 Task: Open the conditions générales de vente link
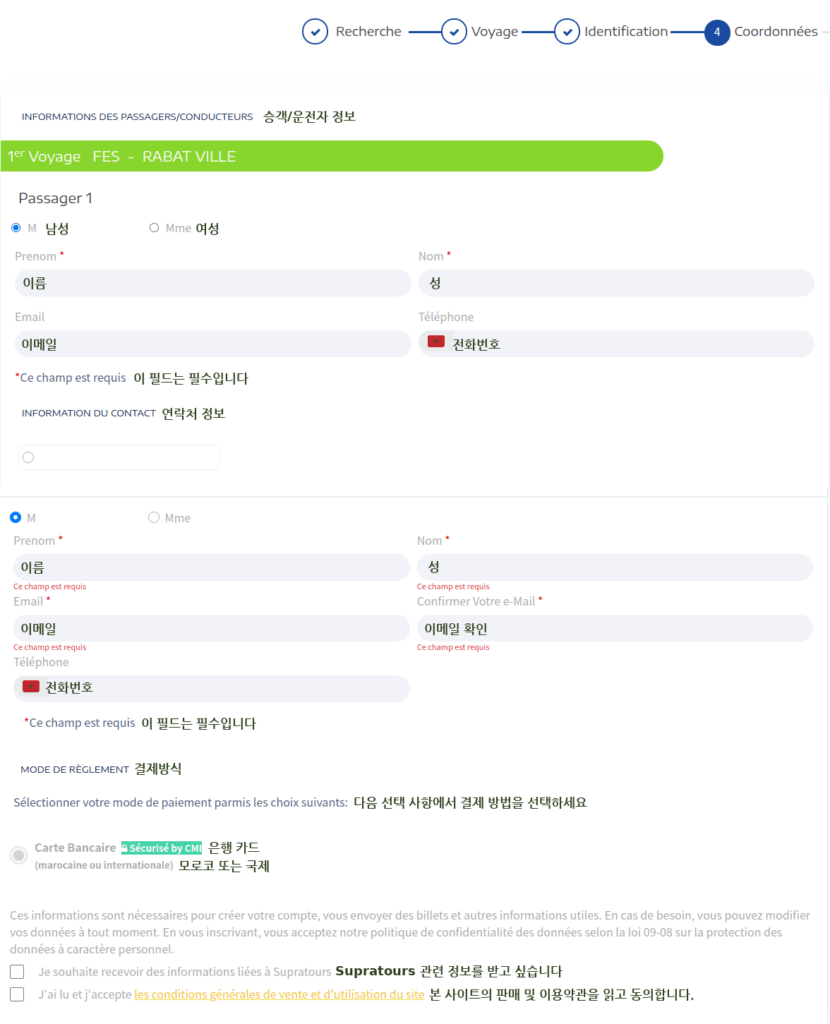(x=279, y=995)
